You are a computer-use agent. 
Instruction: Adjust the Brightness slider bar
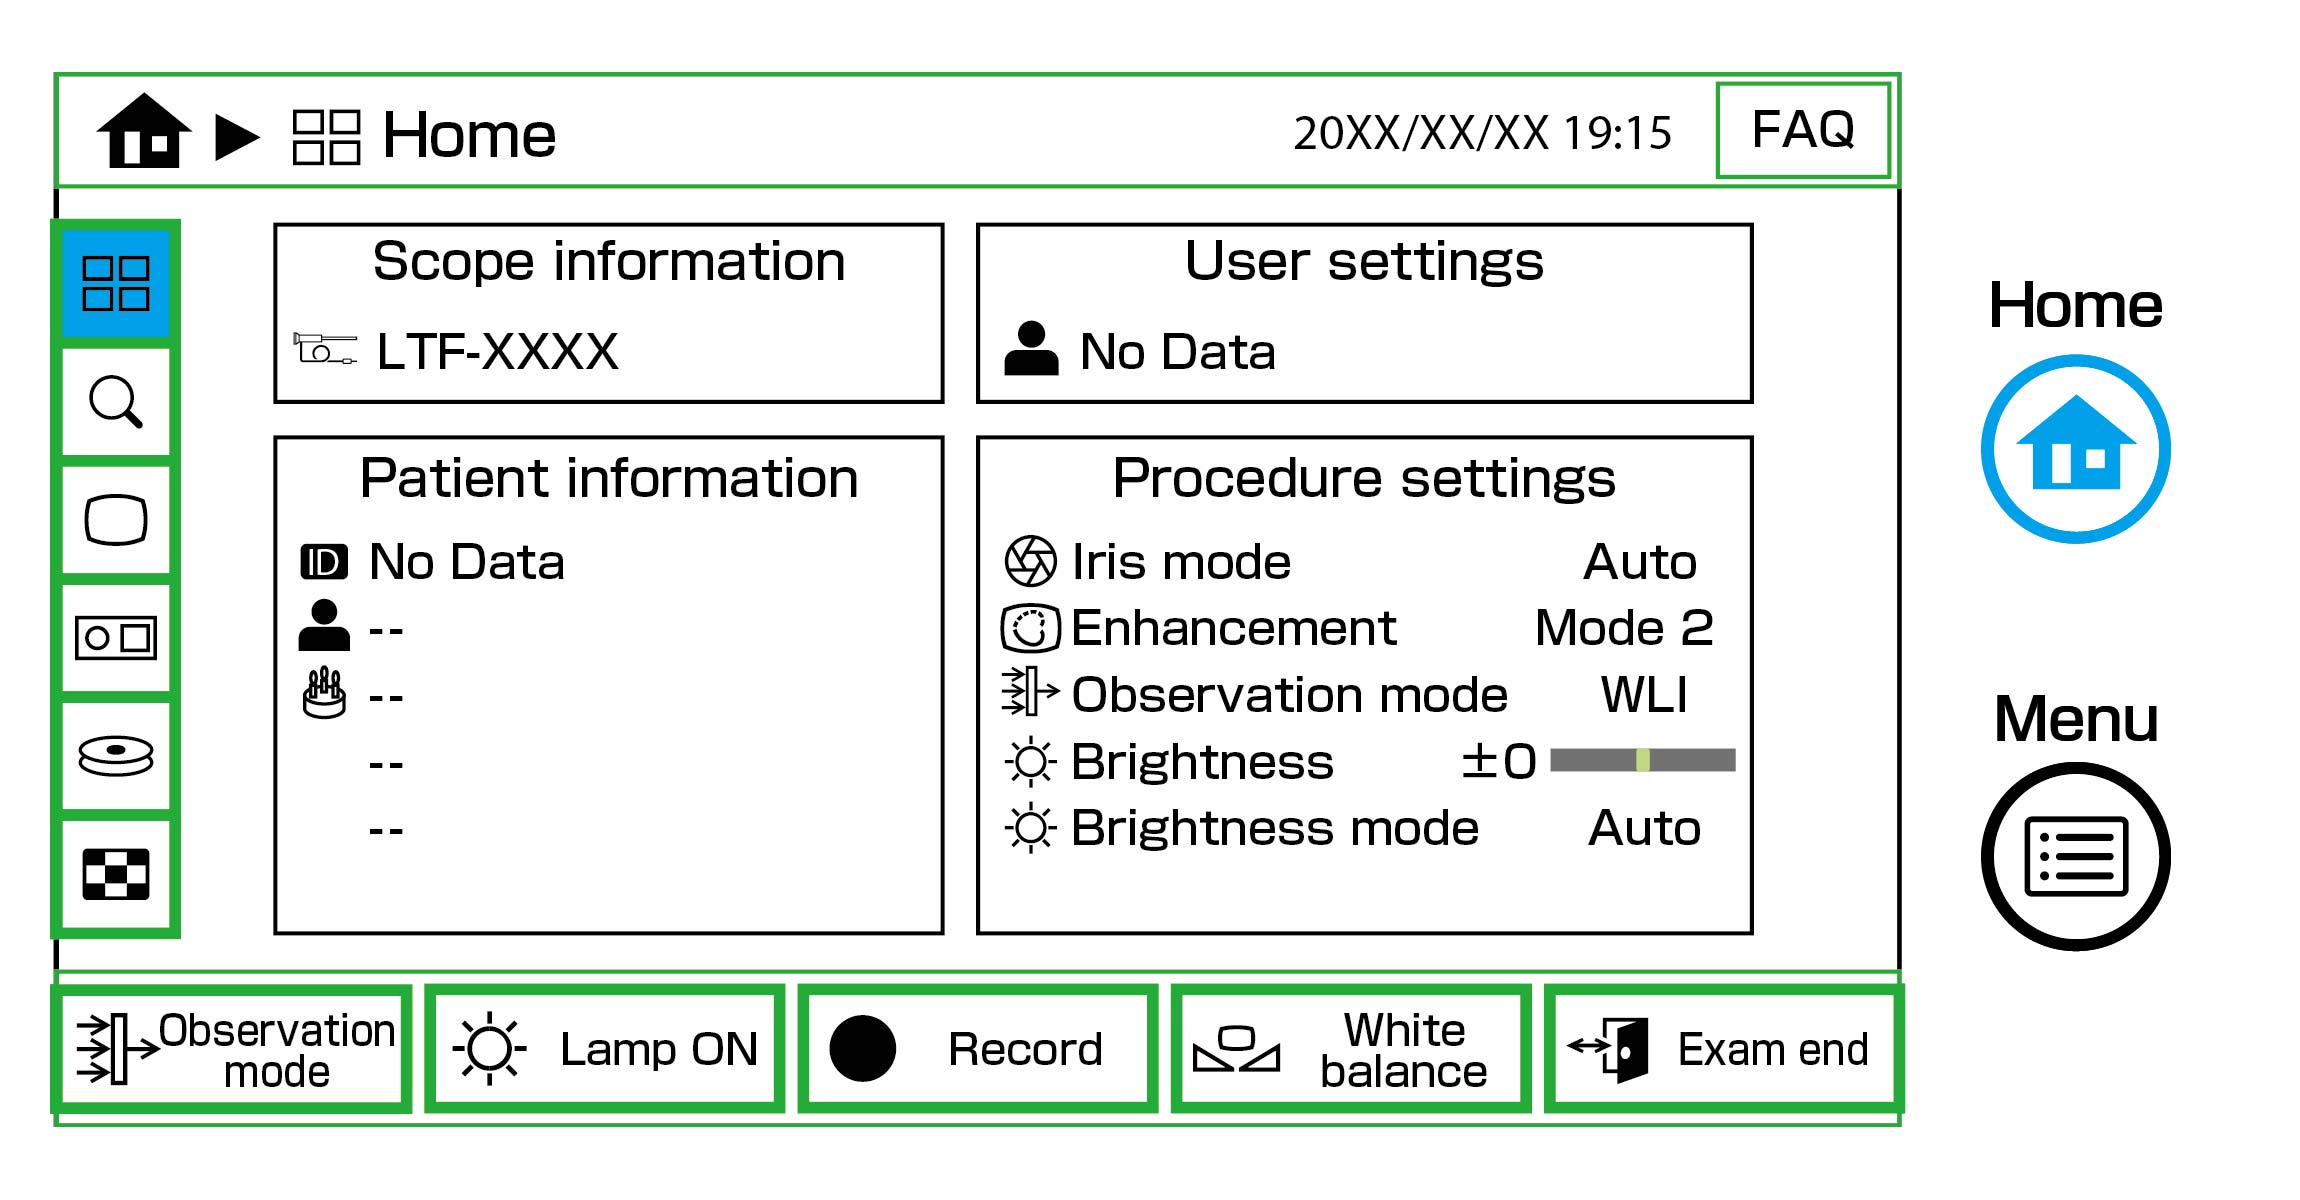[x=1642, y=761]
